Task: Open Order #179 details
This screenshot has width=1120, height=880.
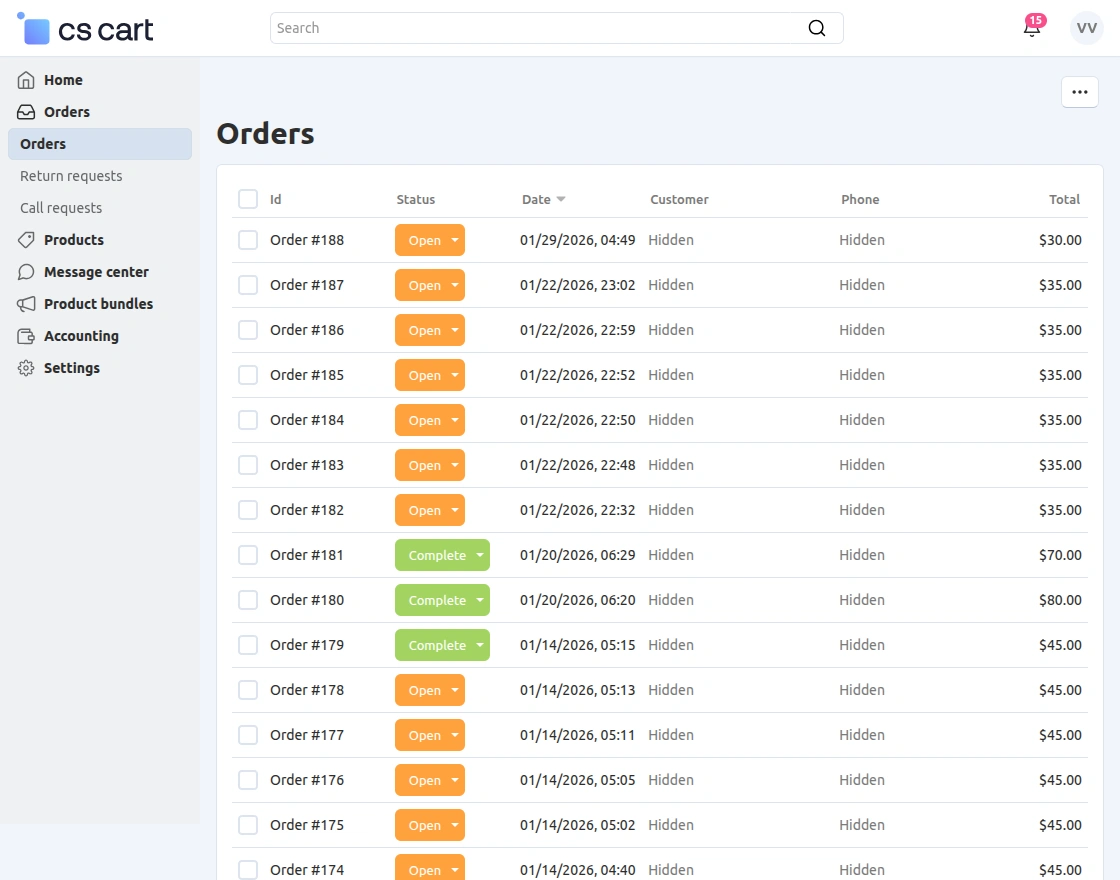Action: click(x=306, y=645)
